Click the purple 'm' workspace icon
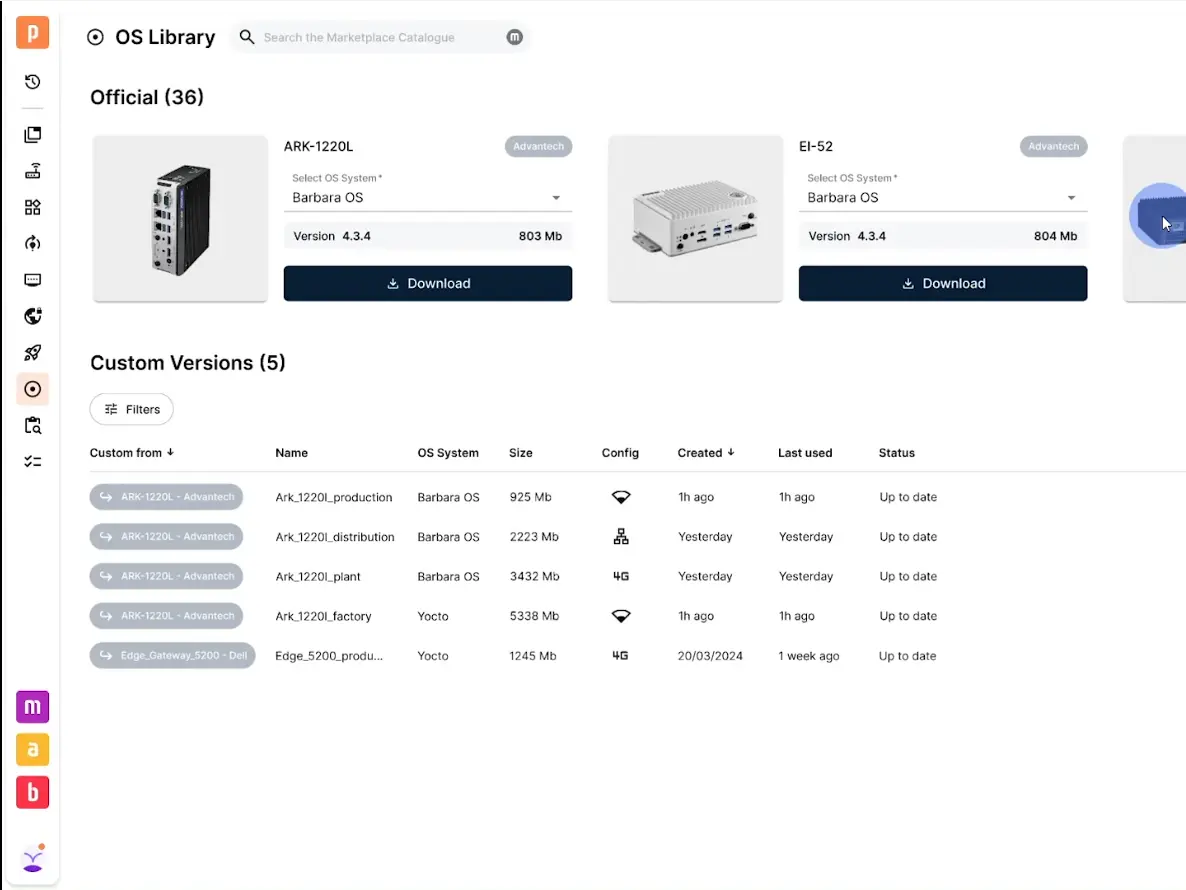The image size is (1186, 890). (33, 707)
